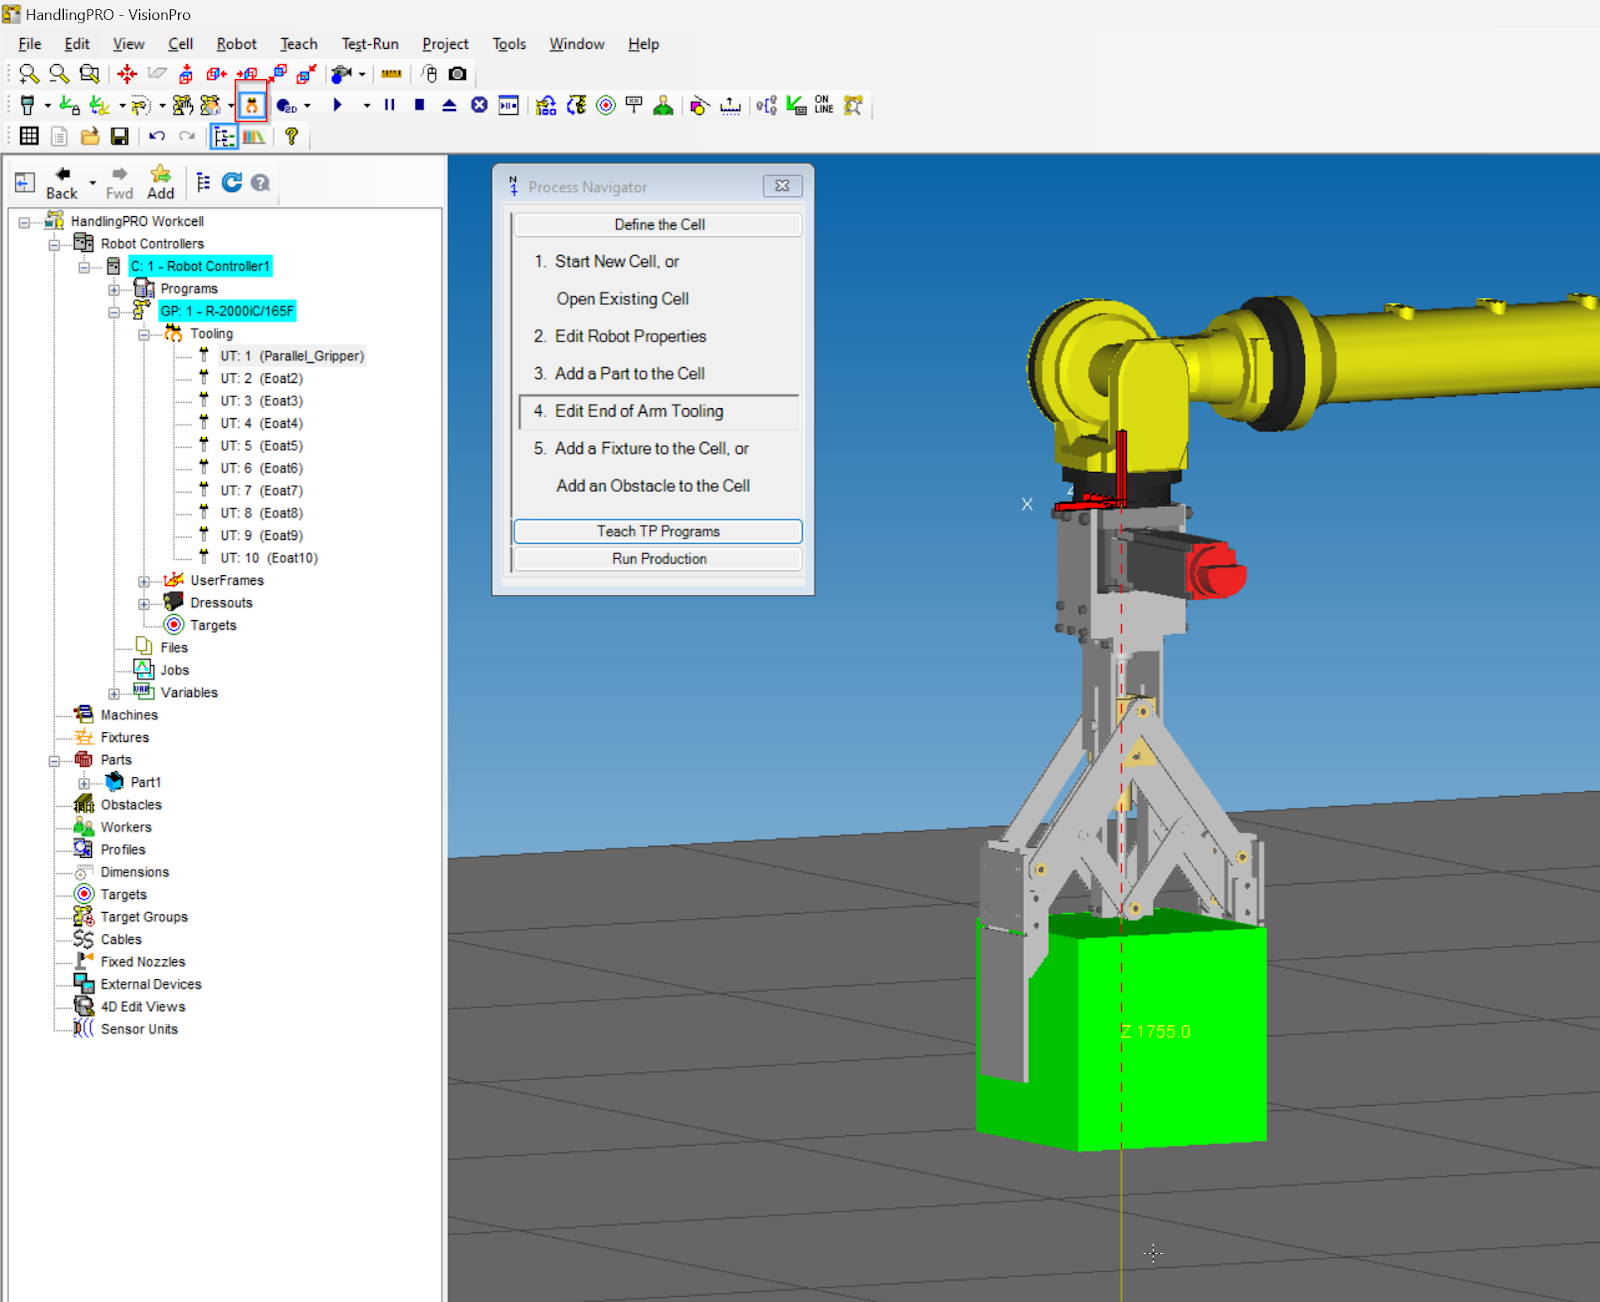Click the grid spreadsheet icon
1600x1302 pixels.
click(29, 136)
